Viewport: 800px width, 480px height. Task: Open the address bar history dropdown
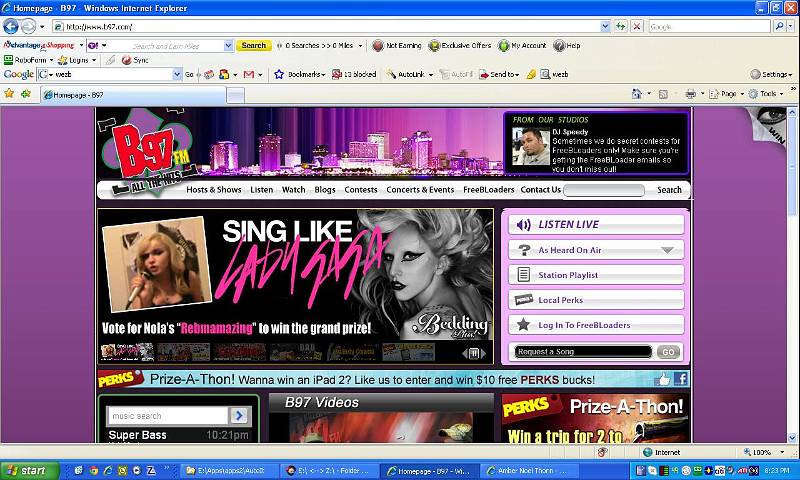[x=605, y=26]
